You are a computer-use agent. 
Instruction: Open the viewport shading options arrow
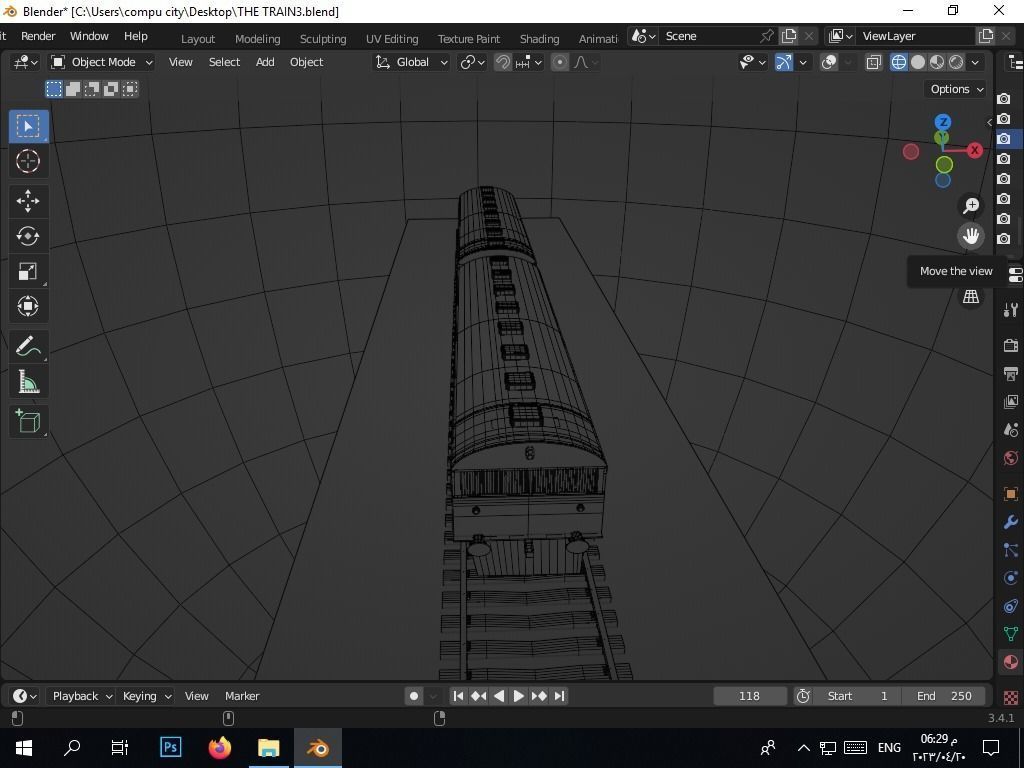point(975,62)
